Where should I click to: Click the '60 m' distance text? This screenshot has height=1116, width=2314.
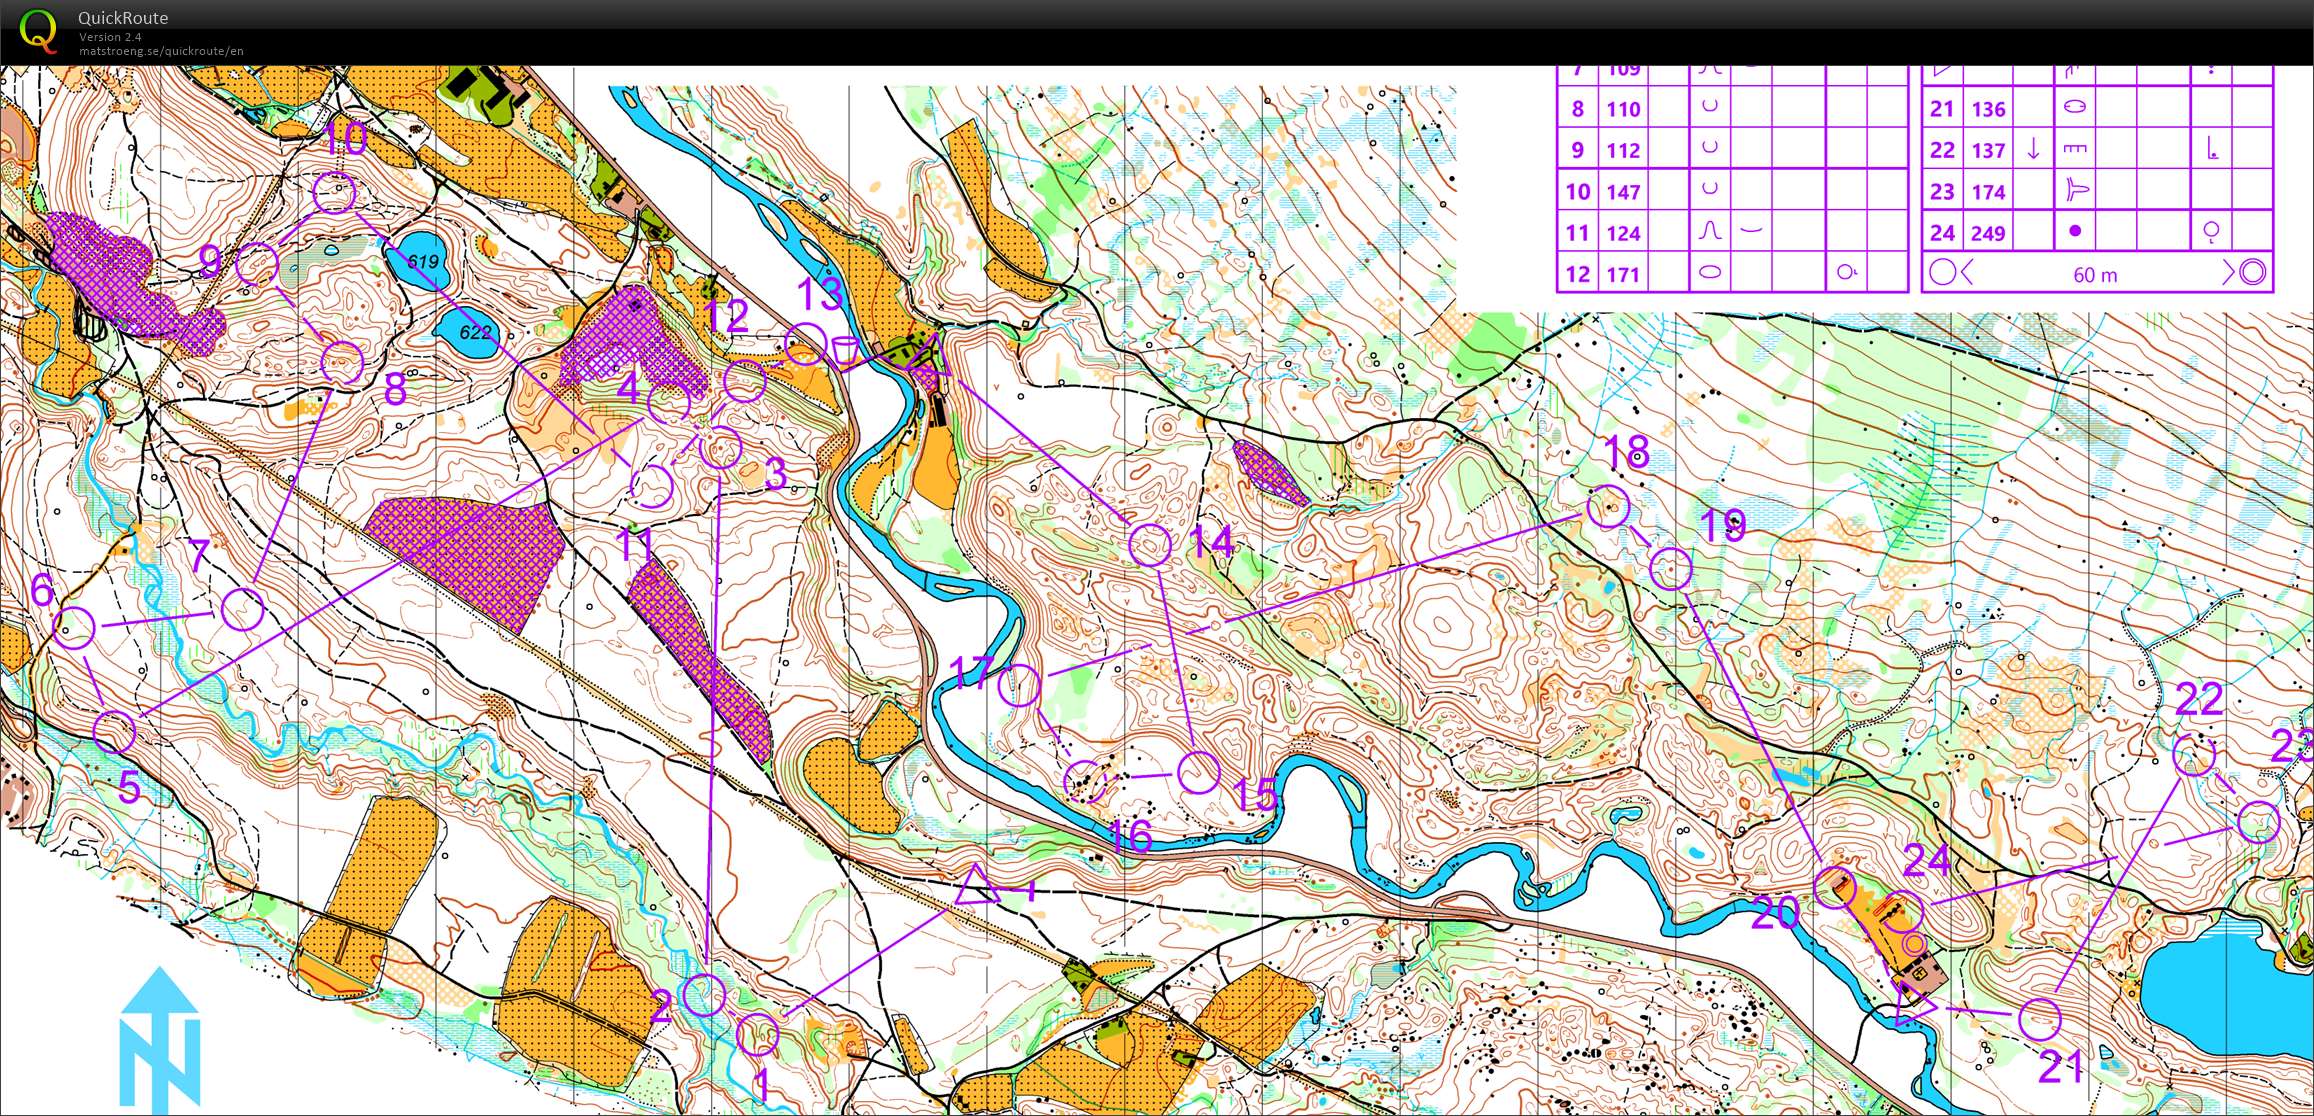pyautogui.click(x=2095, y=275)
